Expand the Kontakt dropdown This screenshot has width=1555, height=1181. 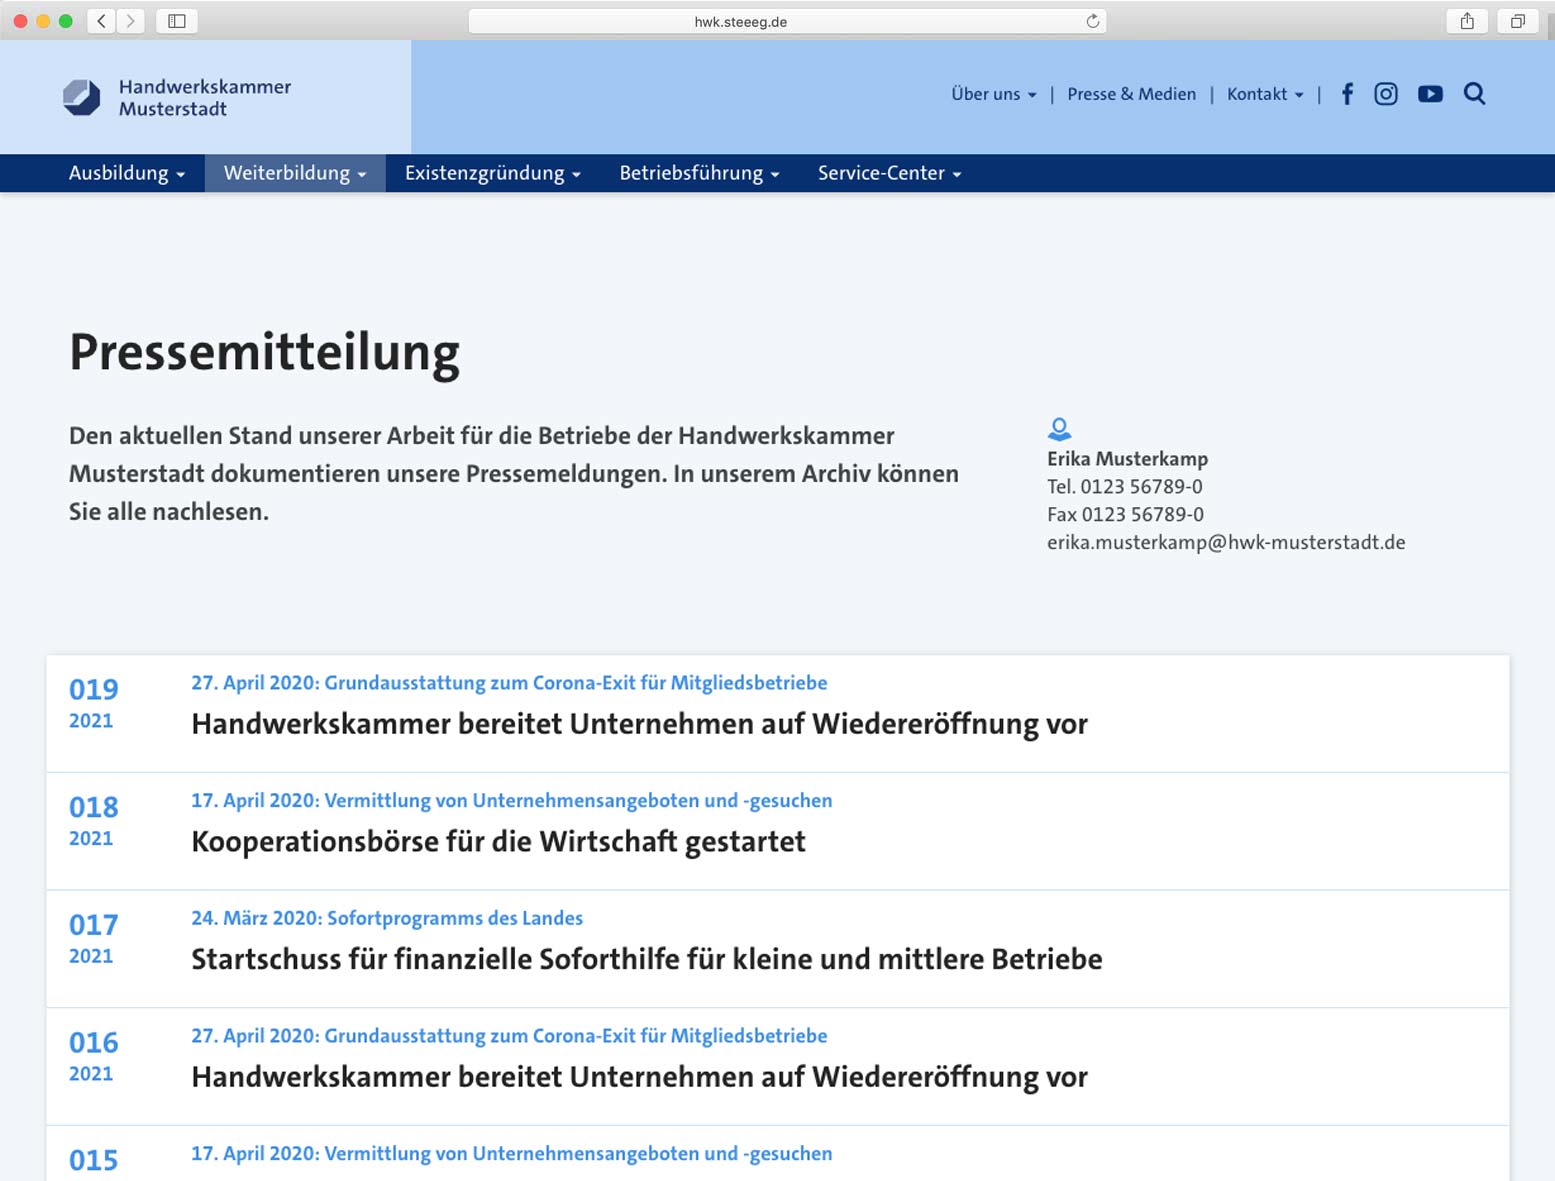click(x=1264, y=94)
